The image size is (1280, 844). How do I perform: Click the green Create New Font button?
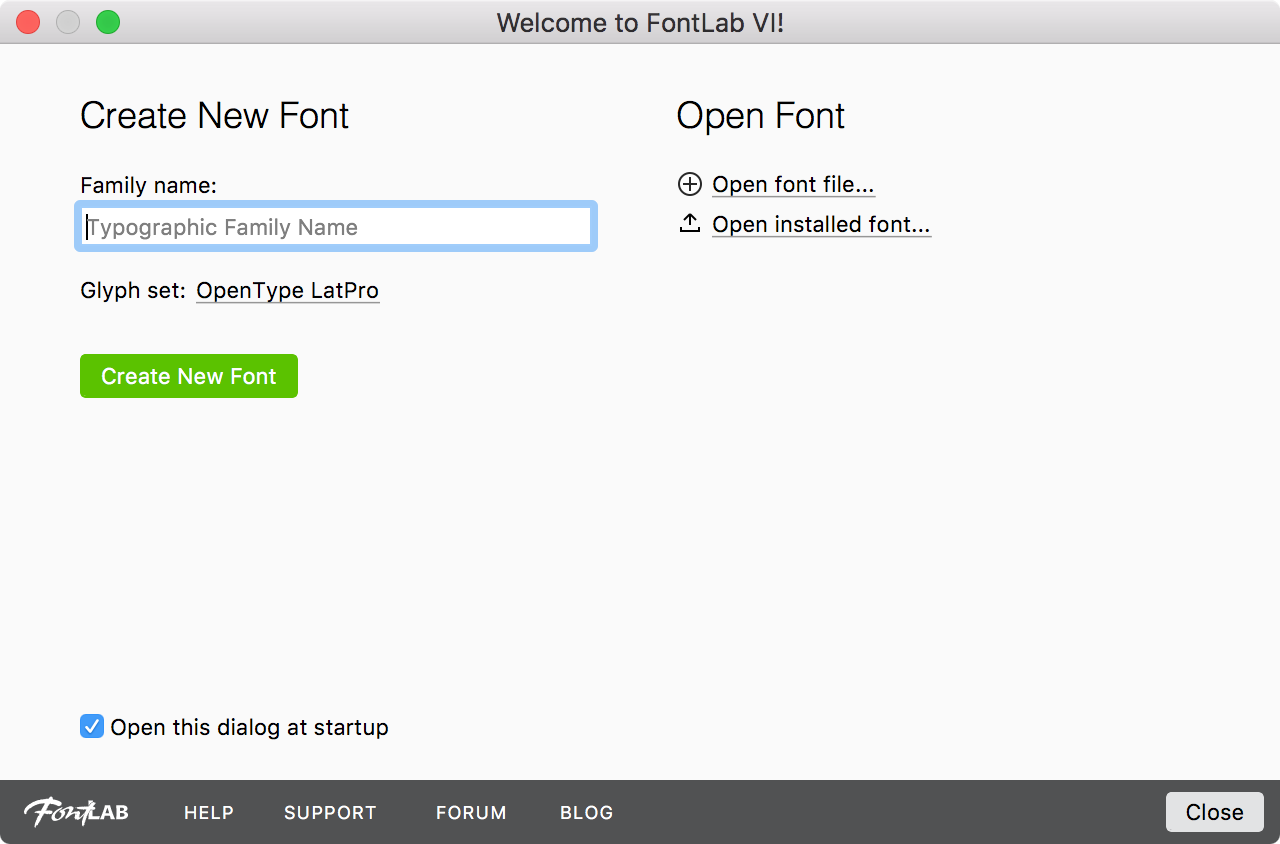click(x=189, y=376)
